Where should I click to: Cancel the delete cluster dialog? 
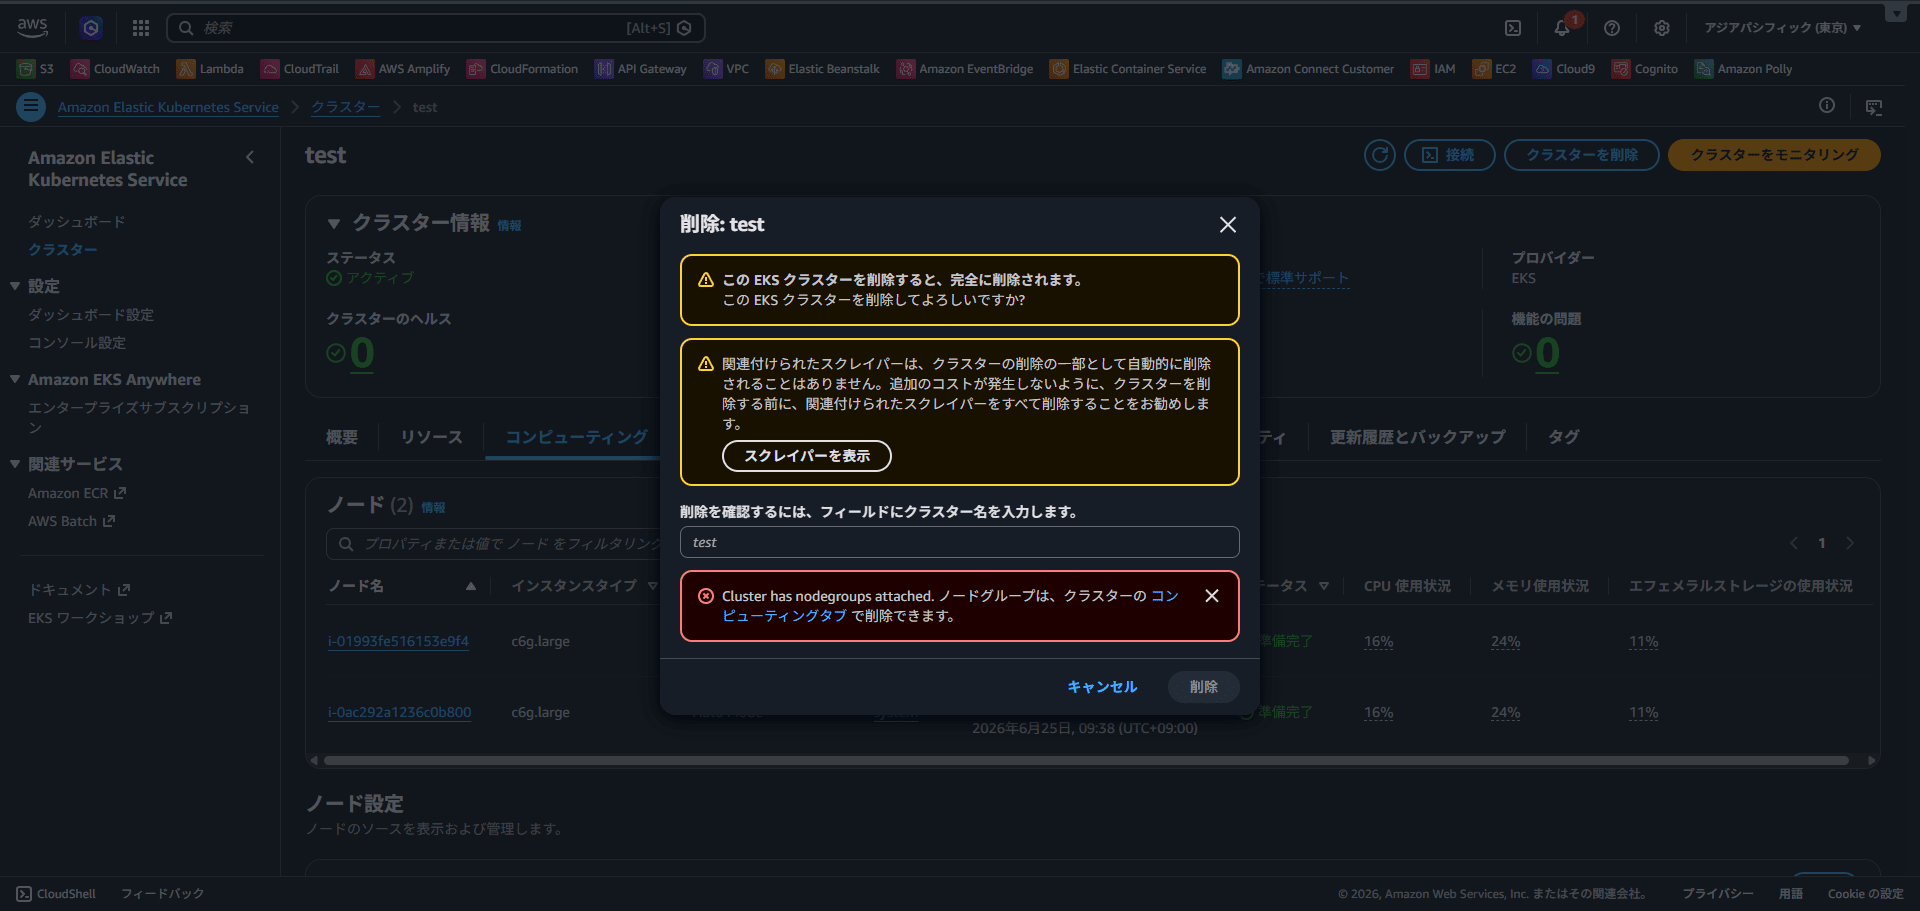pyautogui.click(x=1102, y=687)
